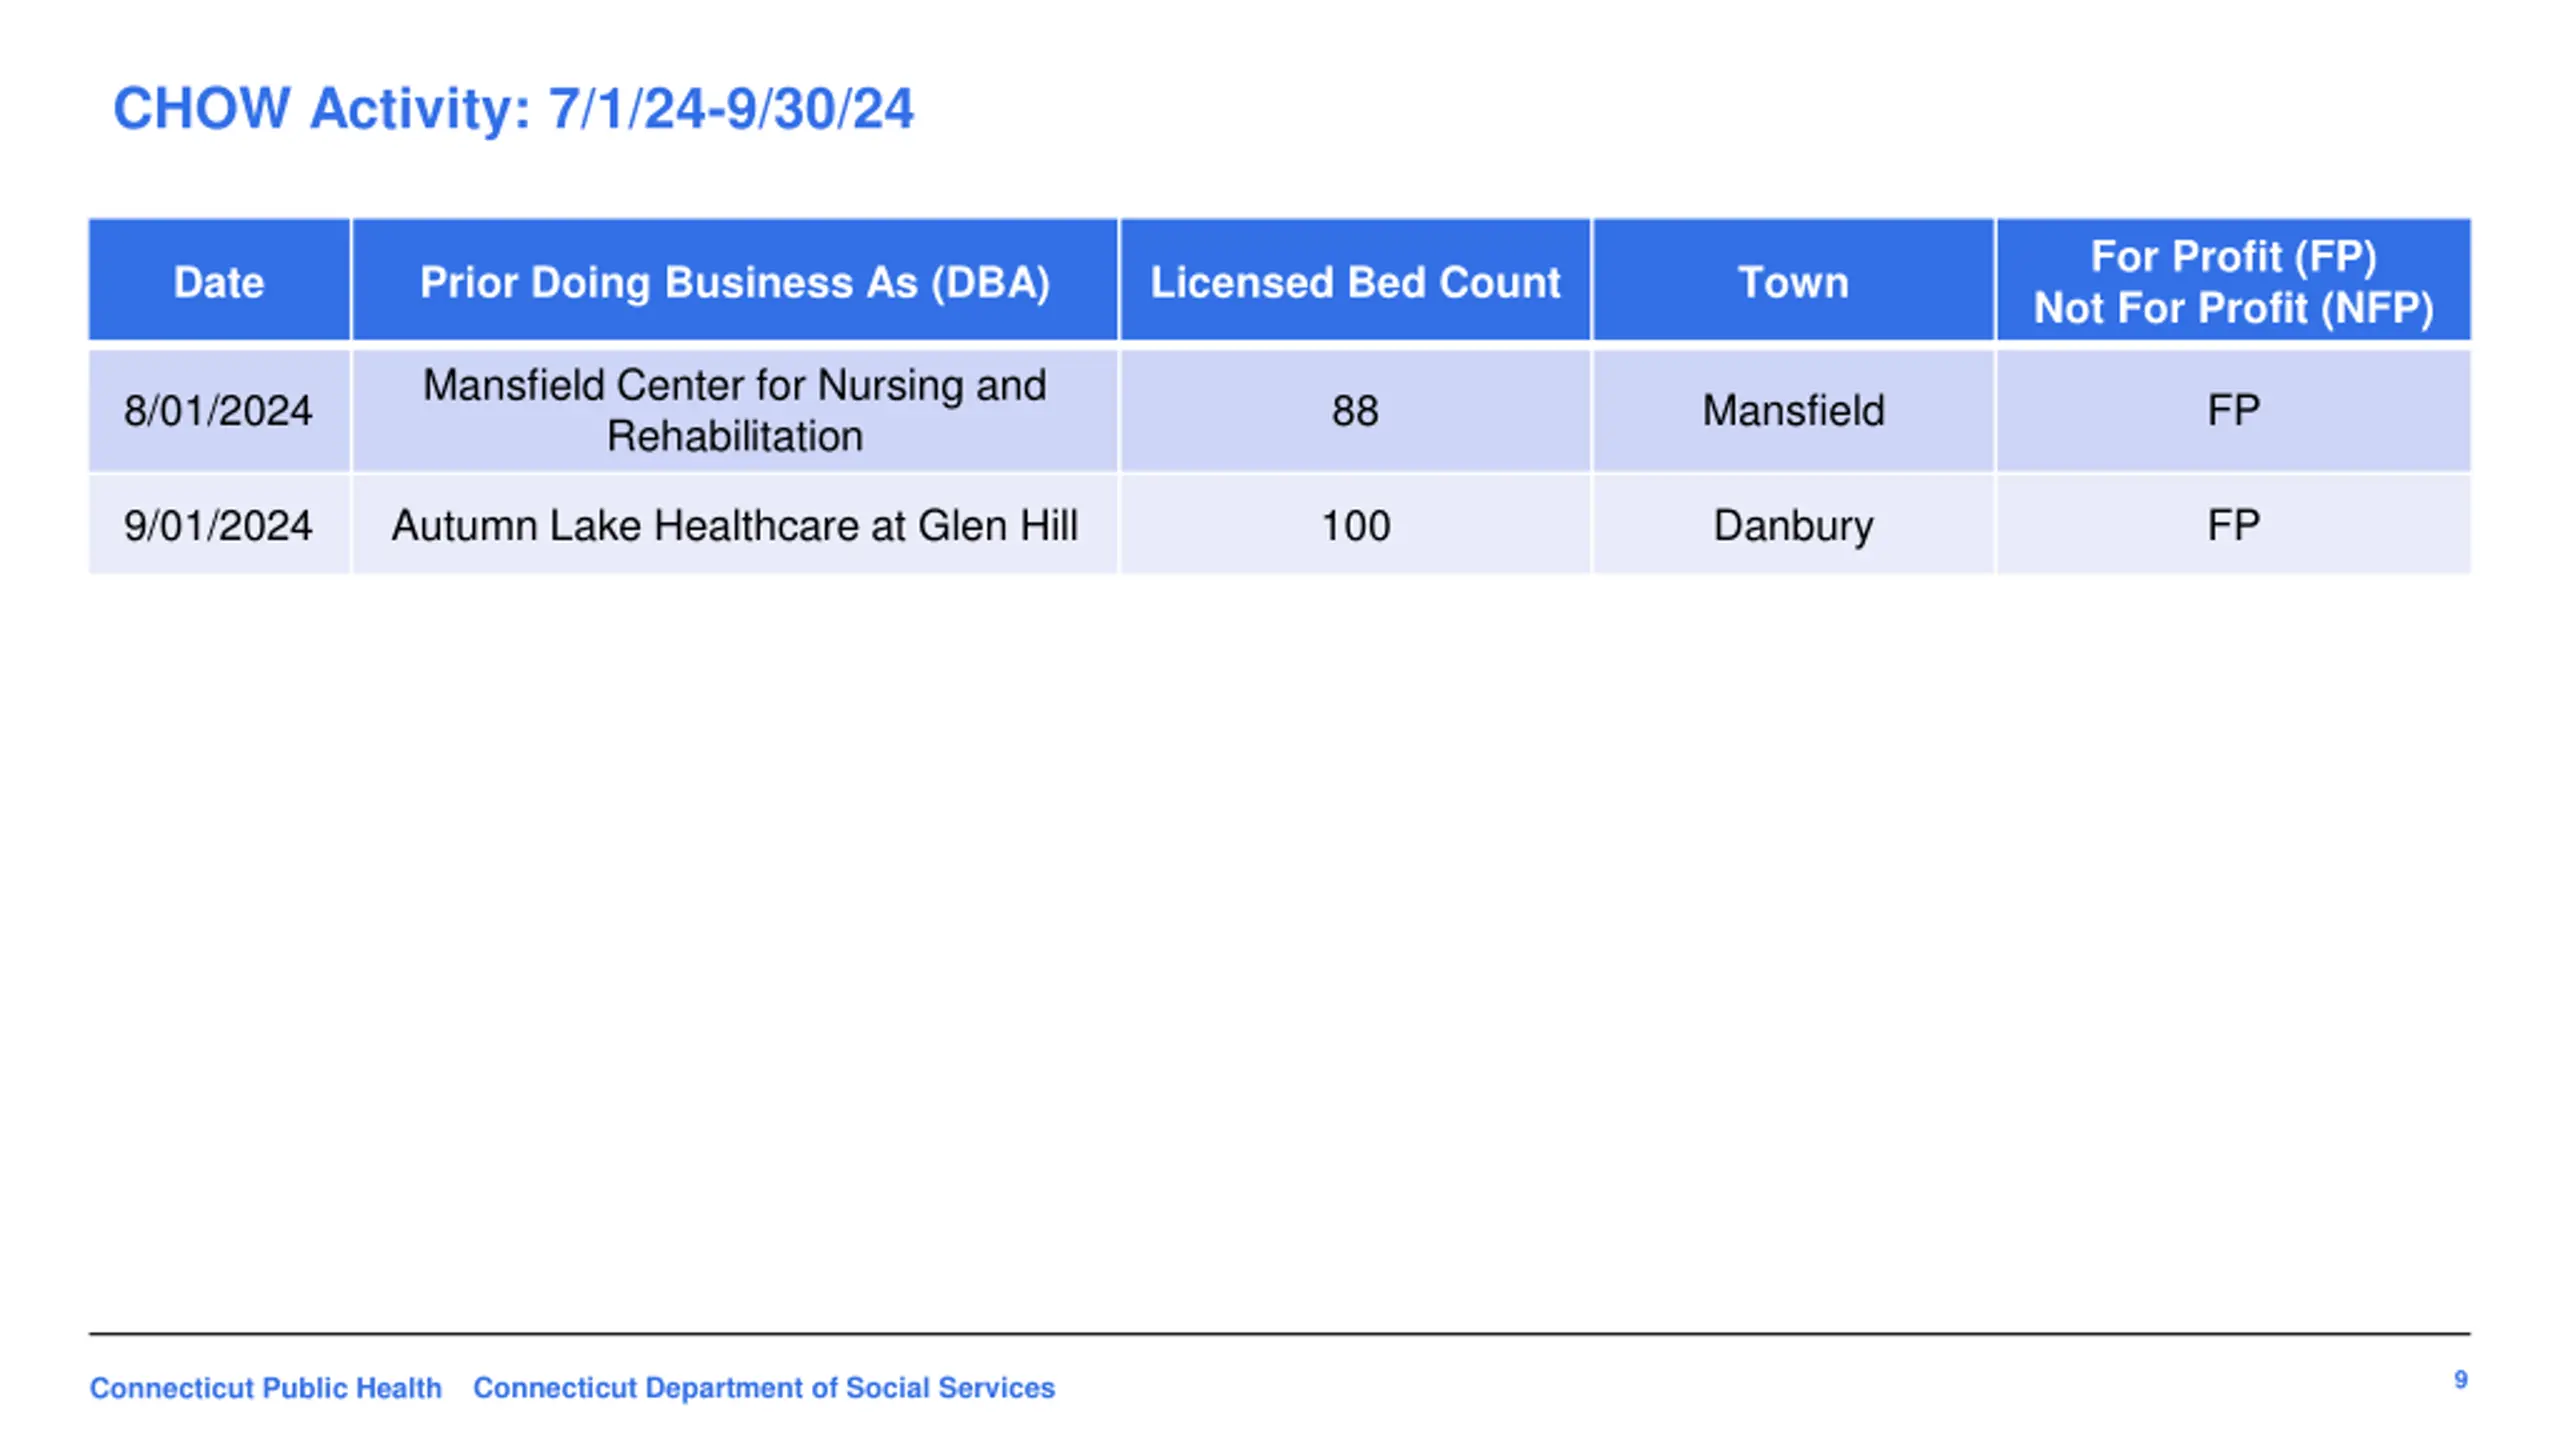Click the Licensed Bed Count header
Viewport: 2560px width, 1440px height.
(1355, 280)
